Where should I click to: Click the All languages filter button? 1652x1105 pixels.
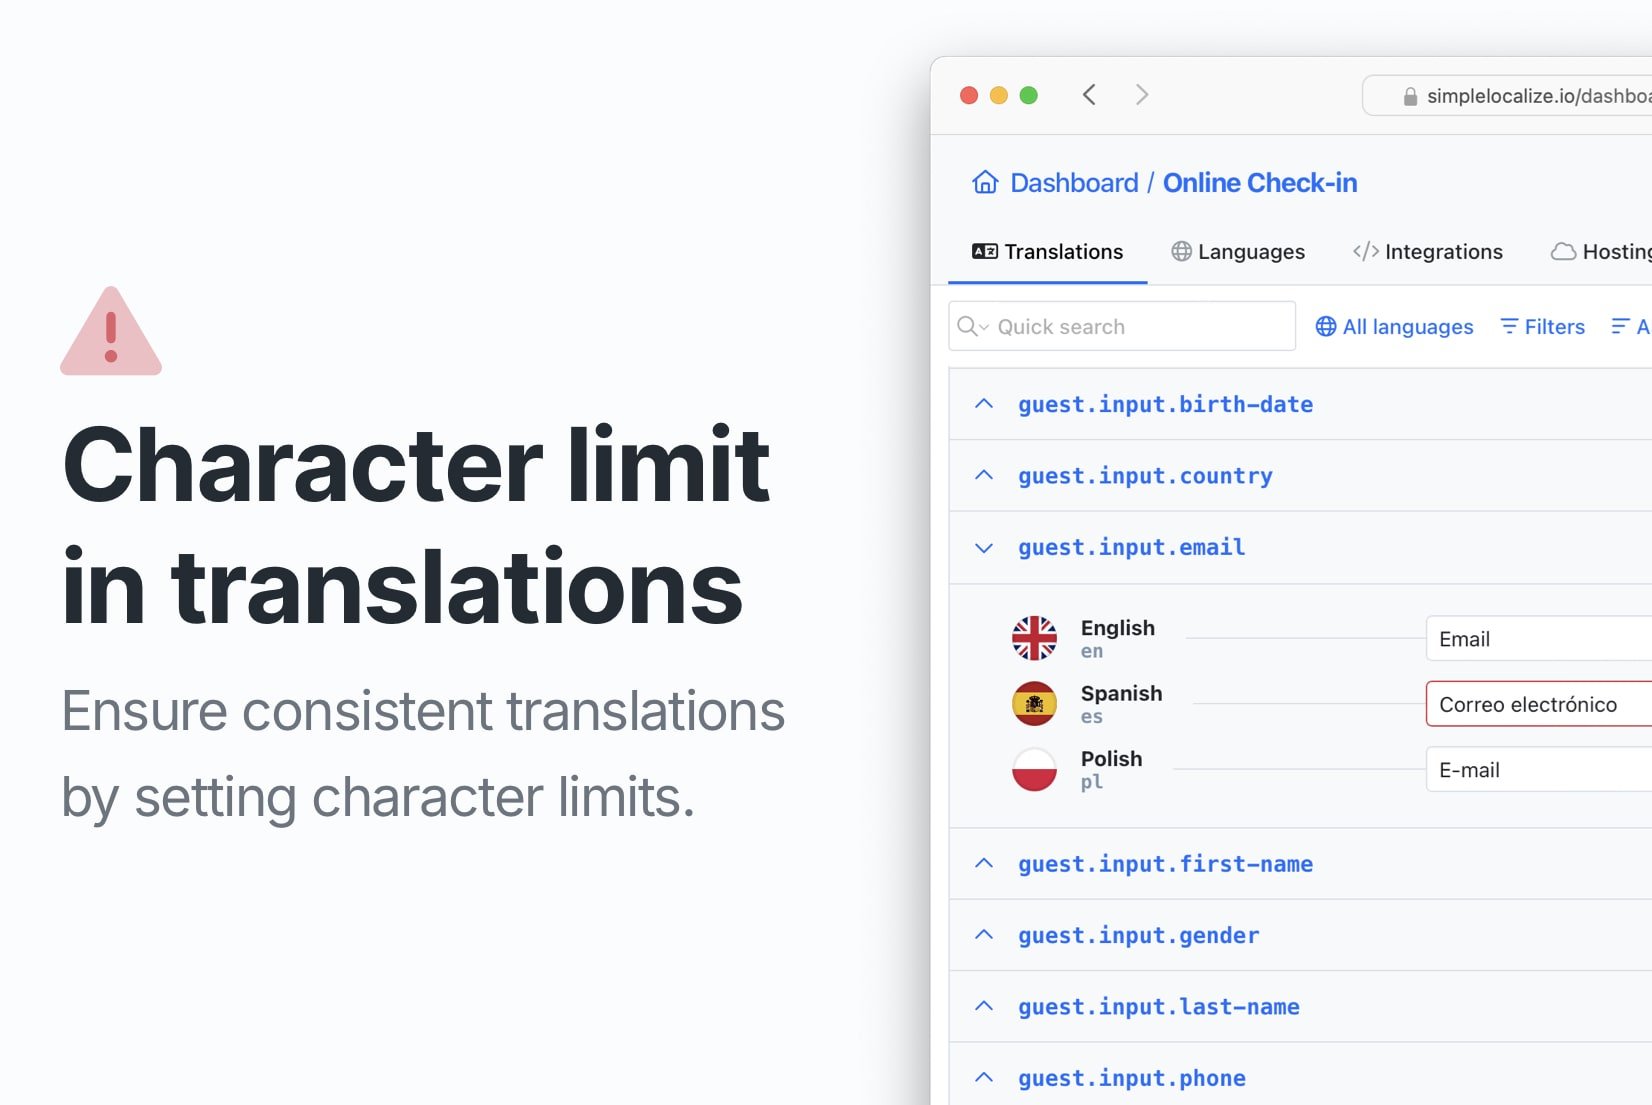1394,327
